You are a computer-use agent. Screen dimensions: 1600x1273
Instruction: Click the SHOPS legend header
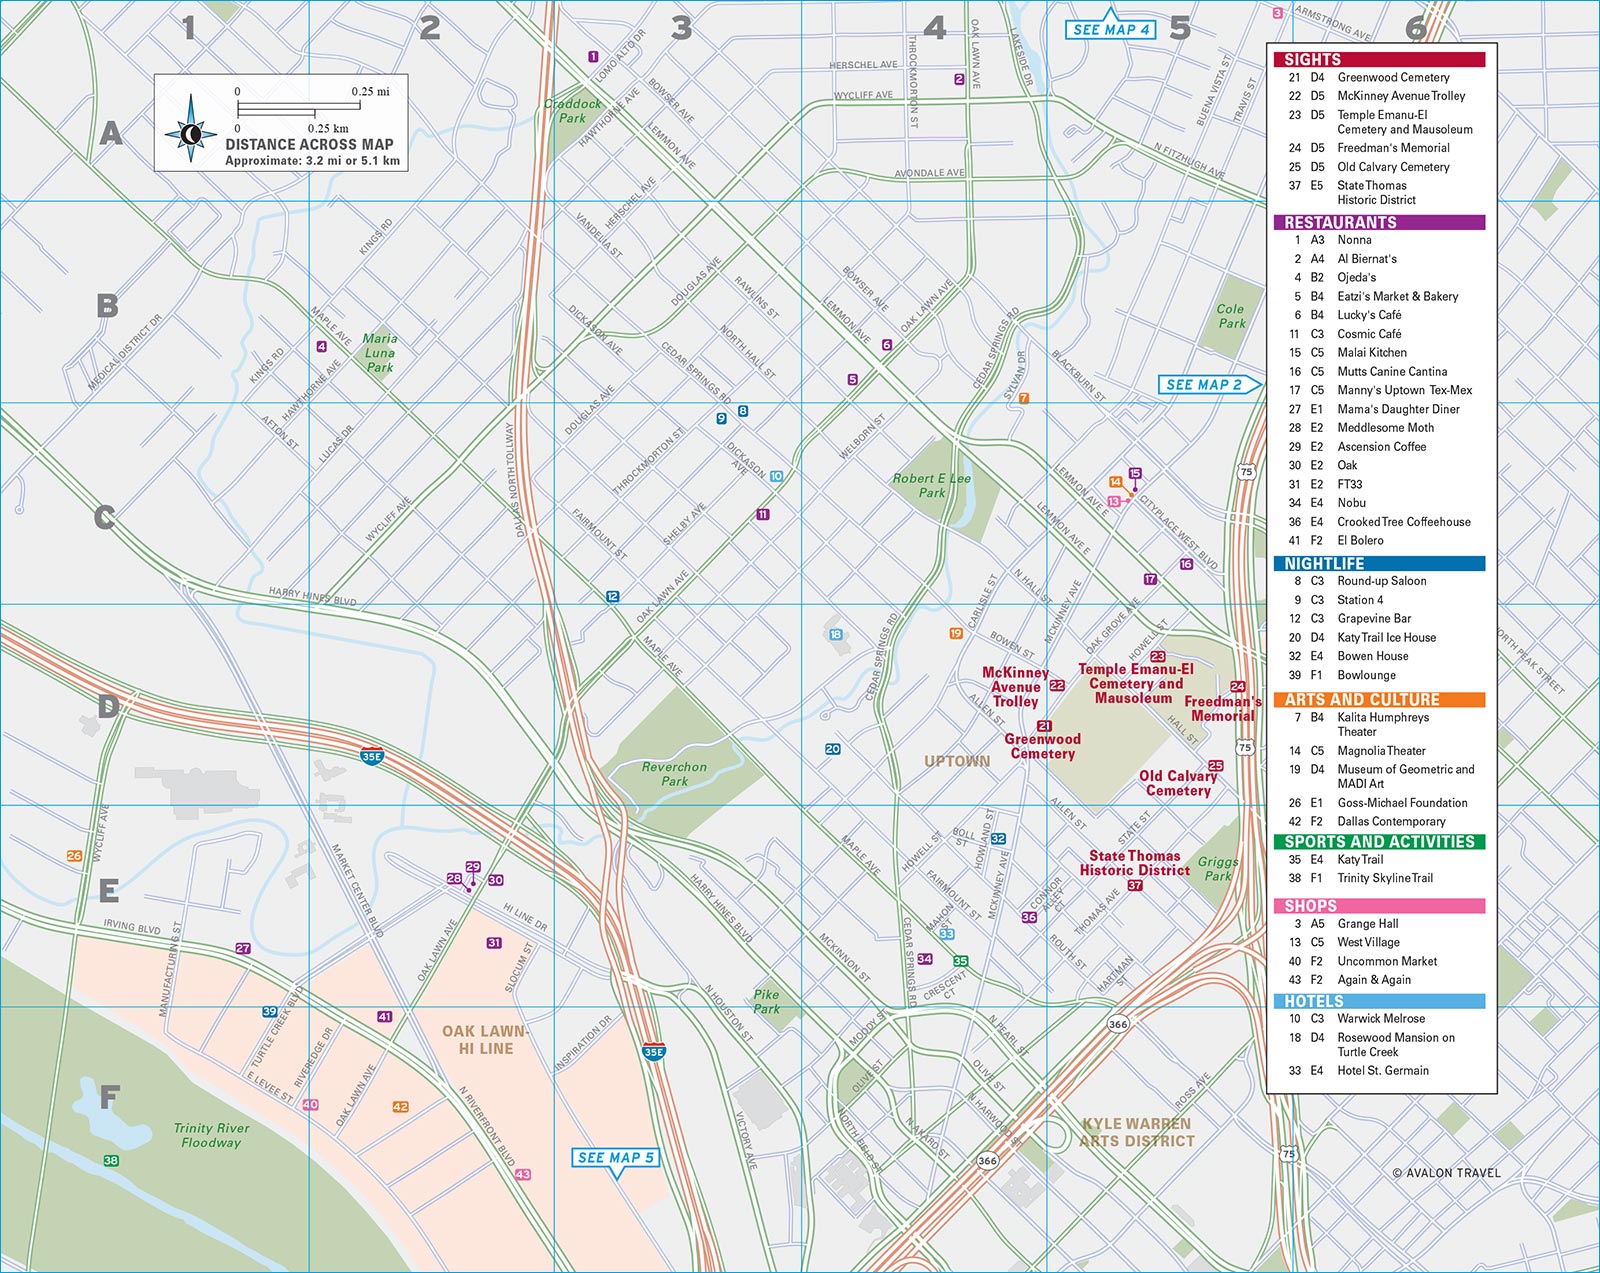1379,905
